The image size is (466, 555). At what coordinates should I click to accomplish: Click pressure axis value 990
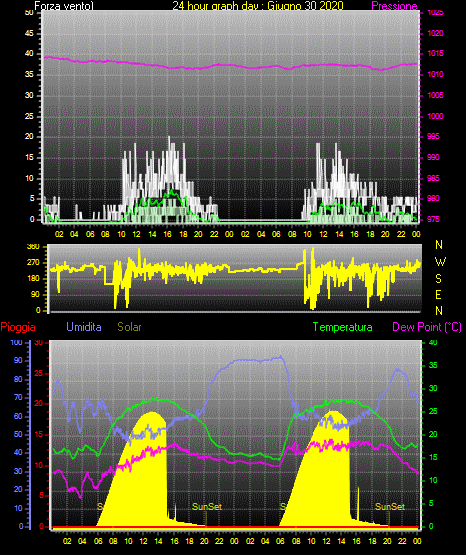[x=434, y=157]
